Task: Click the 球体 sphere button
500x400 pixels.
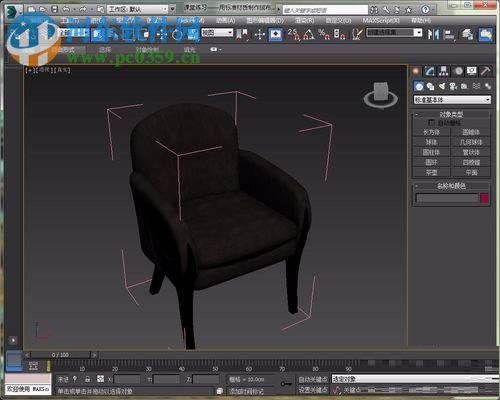Action: coord(431,142)
